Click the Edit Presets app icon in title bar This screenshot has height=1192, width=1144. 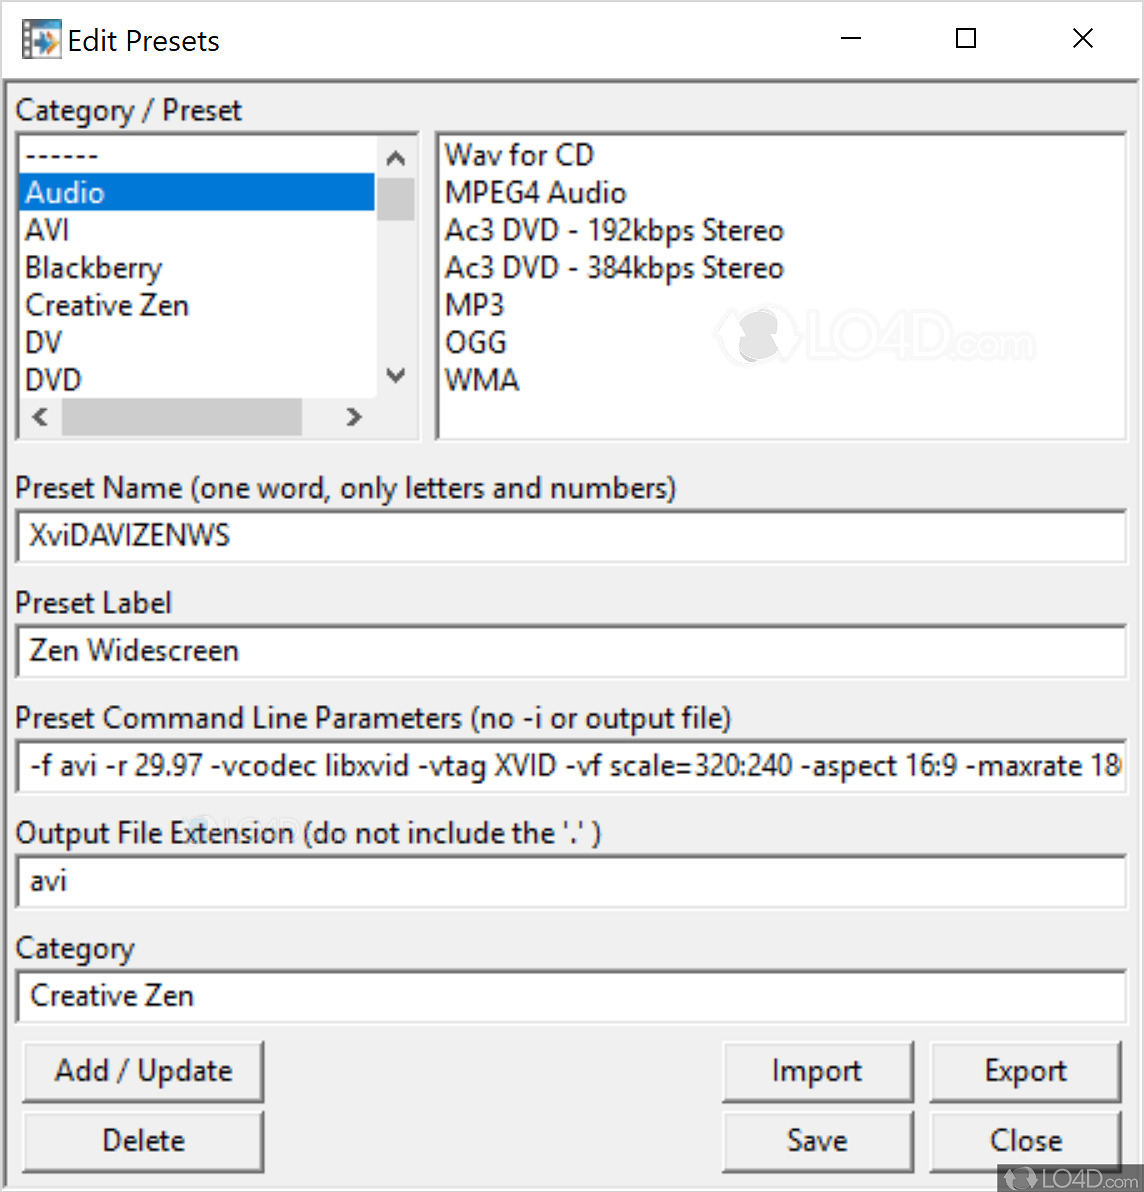pyautogui.click(x=41, y=40)
